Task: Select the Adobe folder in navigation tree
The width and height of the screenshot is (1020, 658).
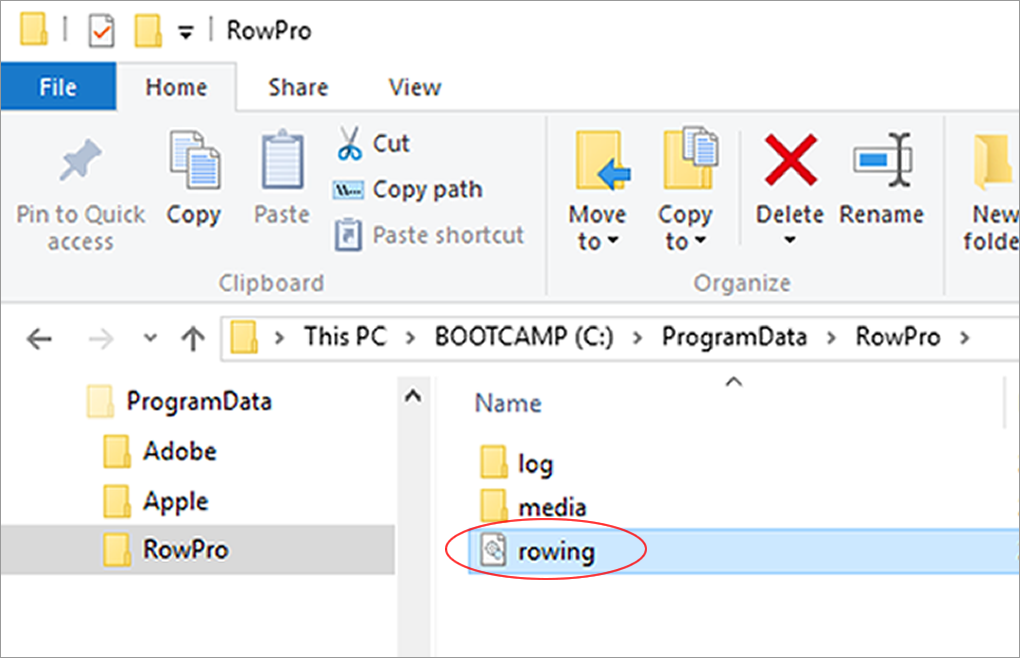Action: (179, 451)
